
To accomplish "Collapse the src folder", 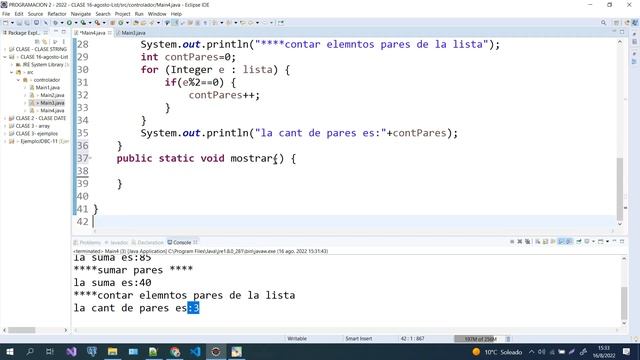I will coord(12,72).
